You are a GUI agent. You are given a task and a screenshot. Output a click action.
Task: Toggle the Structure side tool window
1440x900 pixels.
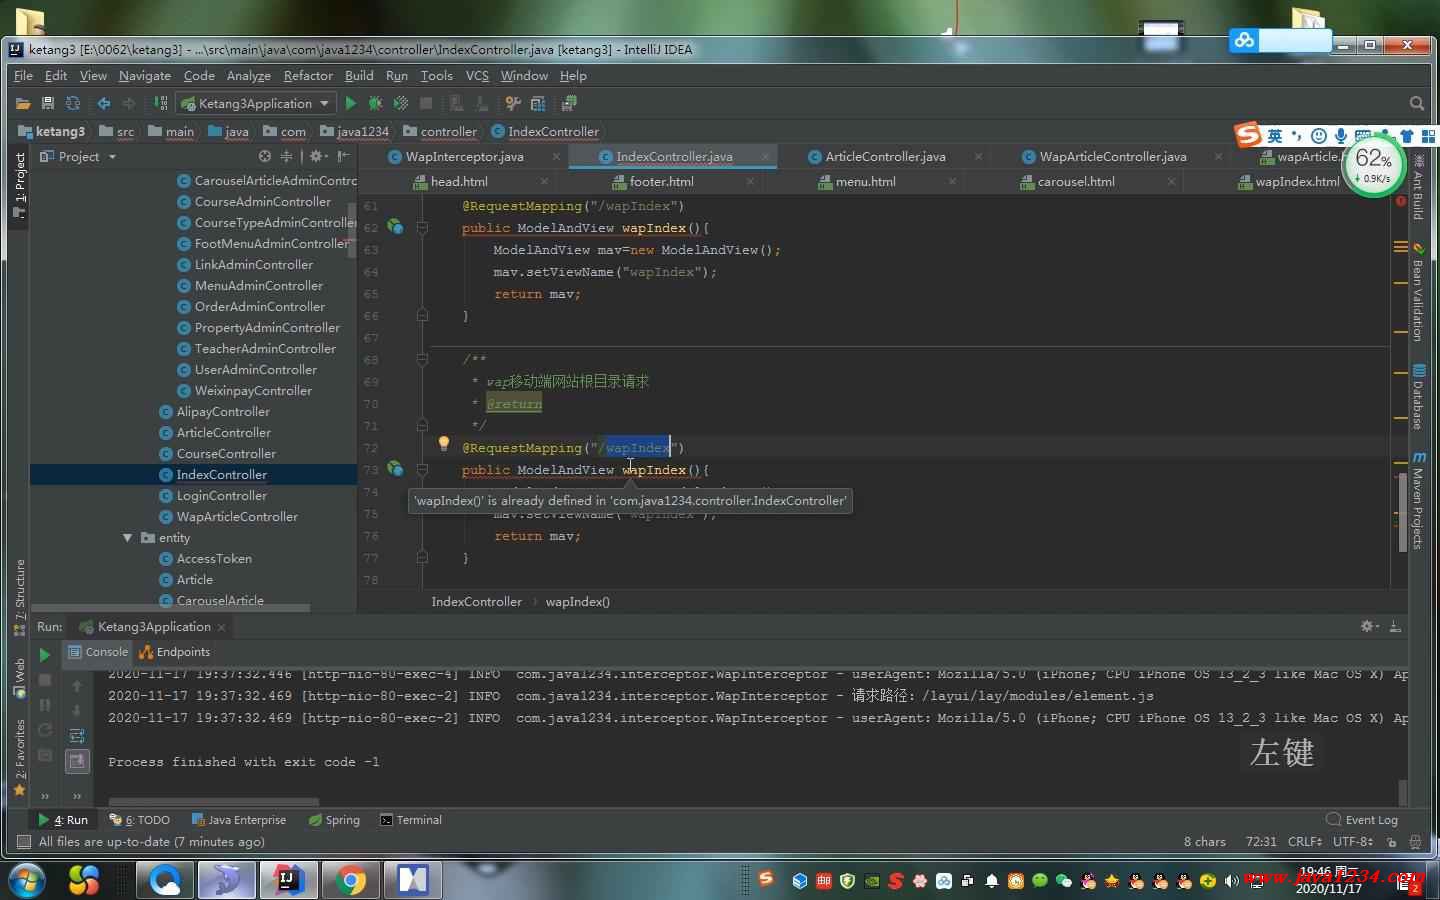point(19,597)
